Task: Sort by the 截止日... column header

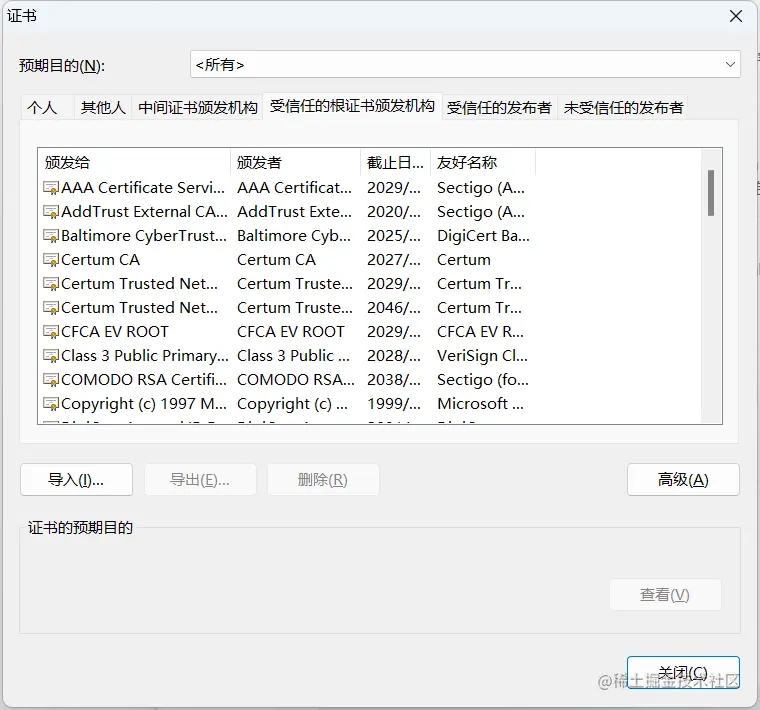Action: pos(396,162)
